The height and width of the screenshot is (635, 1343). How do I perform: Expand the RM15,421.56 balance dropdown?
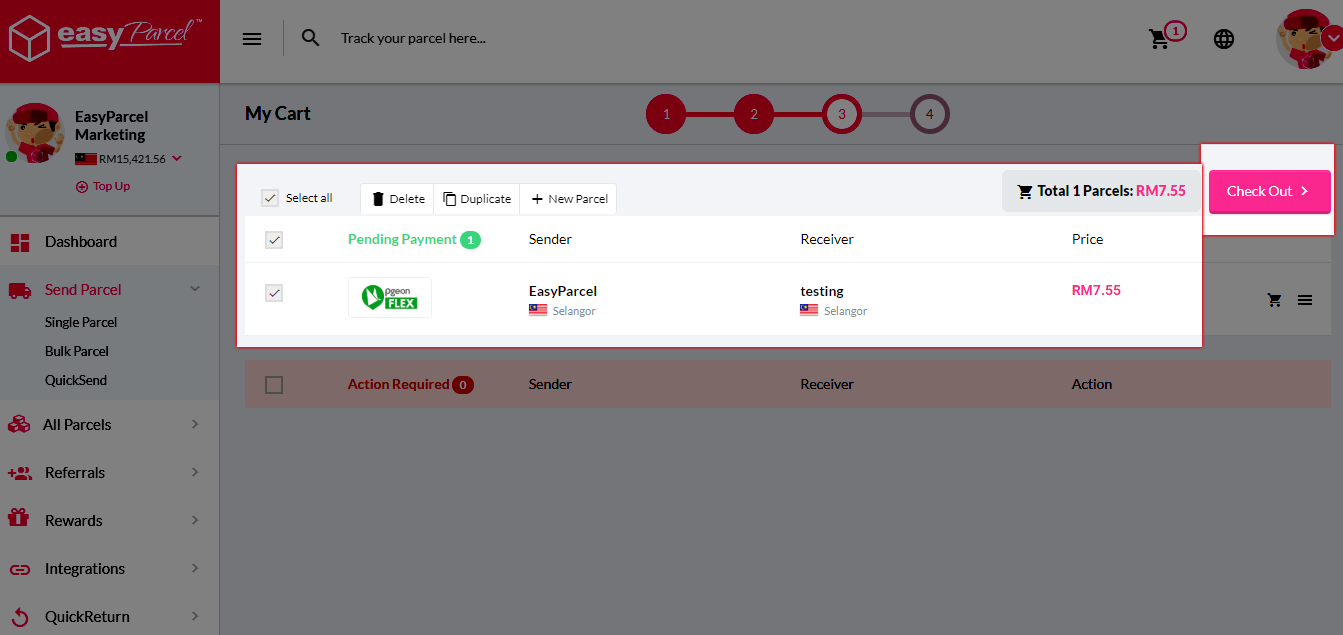click(177, 158)
